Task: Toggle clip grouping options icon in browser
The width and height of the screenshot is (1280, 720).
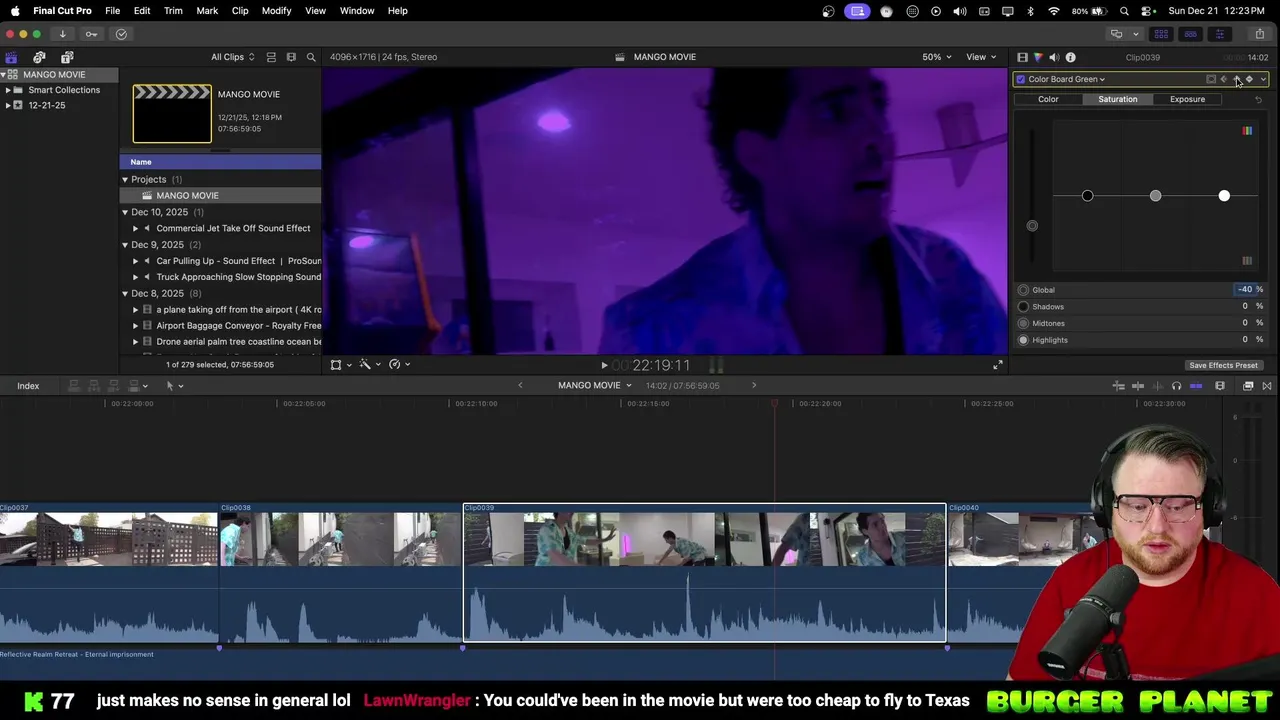Action: [271, 57]
